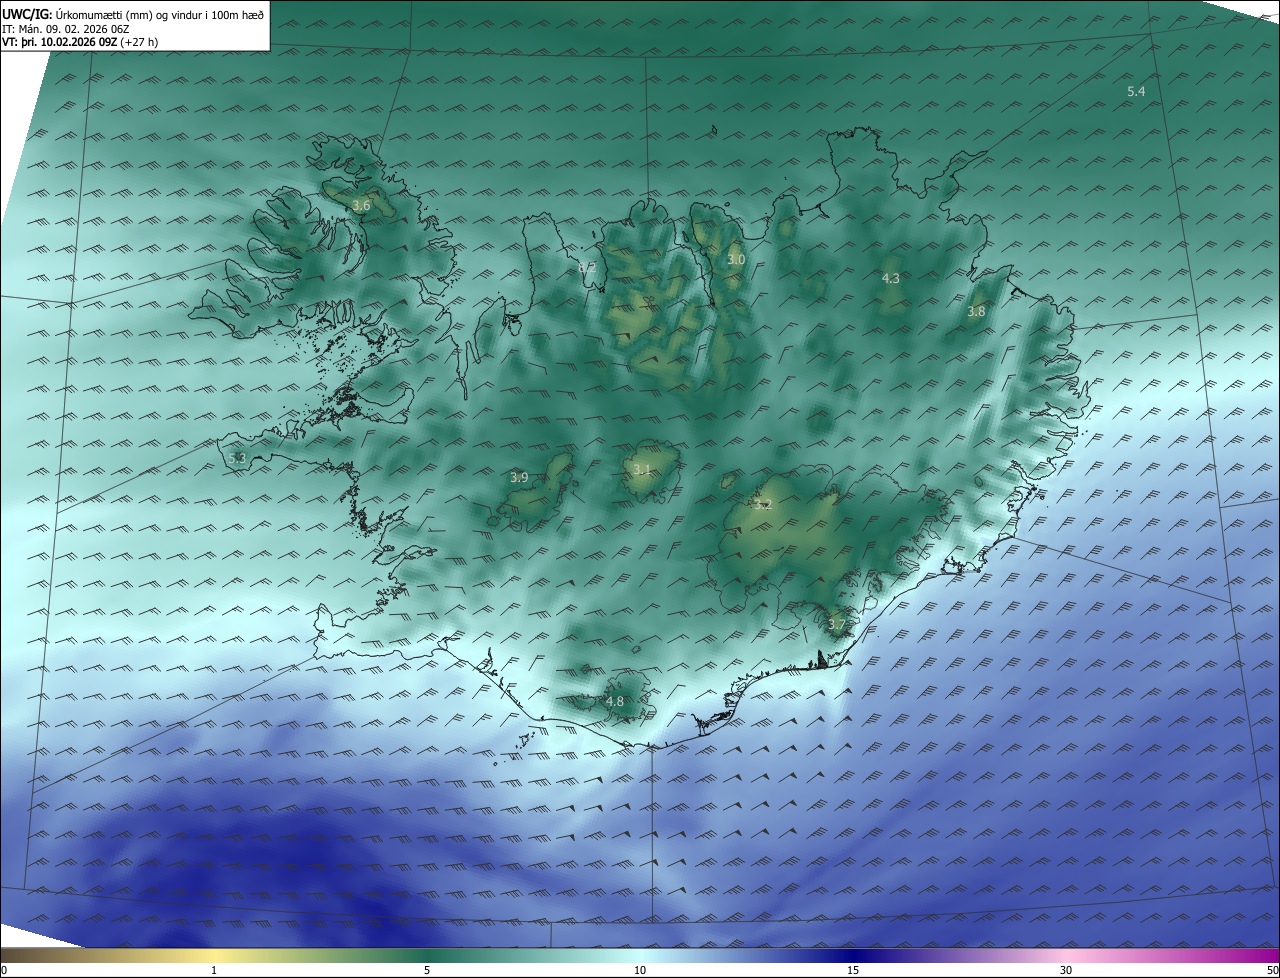Click the valid time line 'VT: Þri. 10.02.2026 09Z (+27 h)'
The width and height of the screenshot is (1280, 978).
pyautogui.click(x=80, y=42)
